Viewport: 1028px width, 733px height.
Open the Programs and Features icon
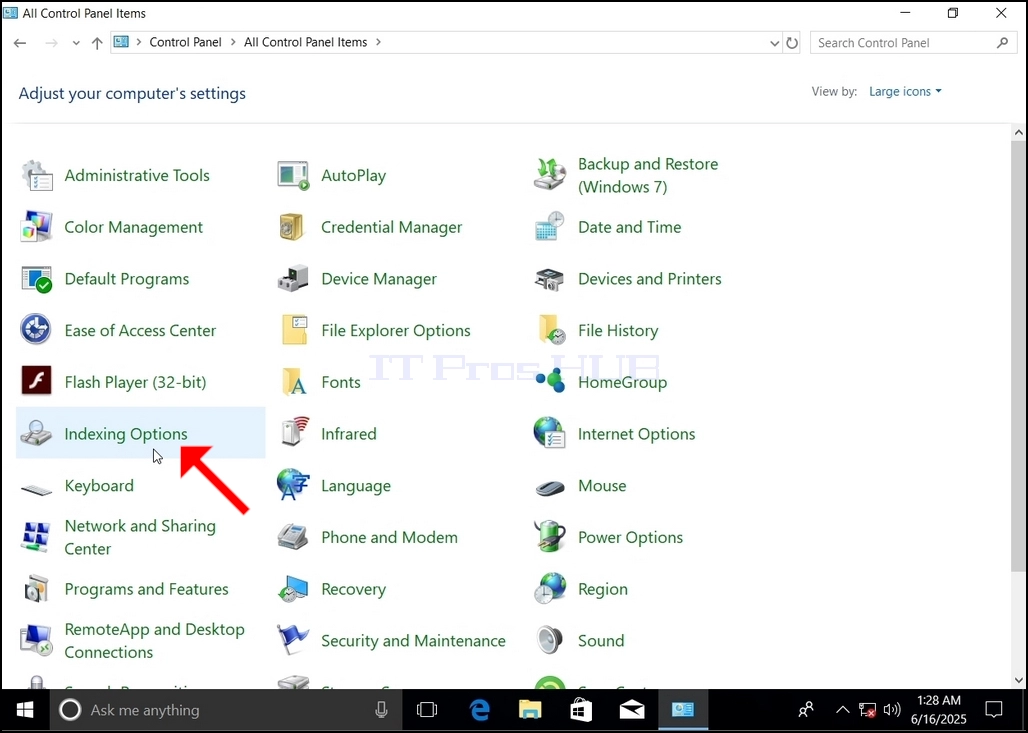point(37,589)
